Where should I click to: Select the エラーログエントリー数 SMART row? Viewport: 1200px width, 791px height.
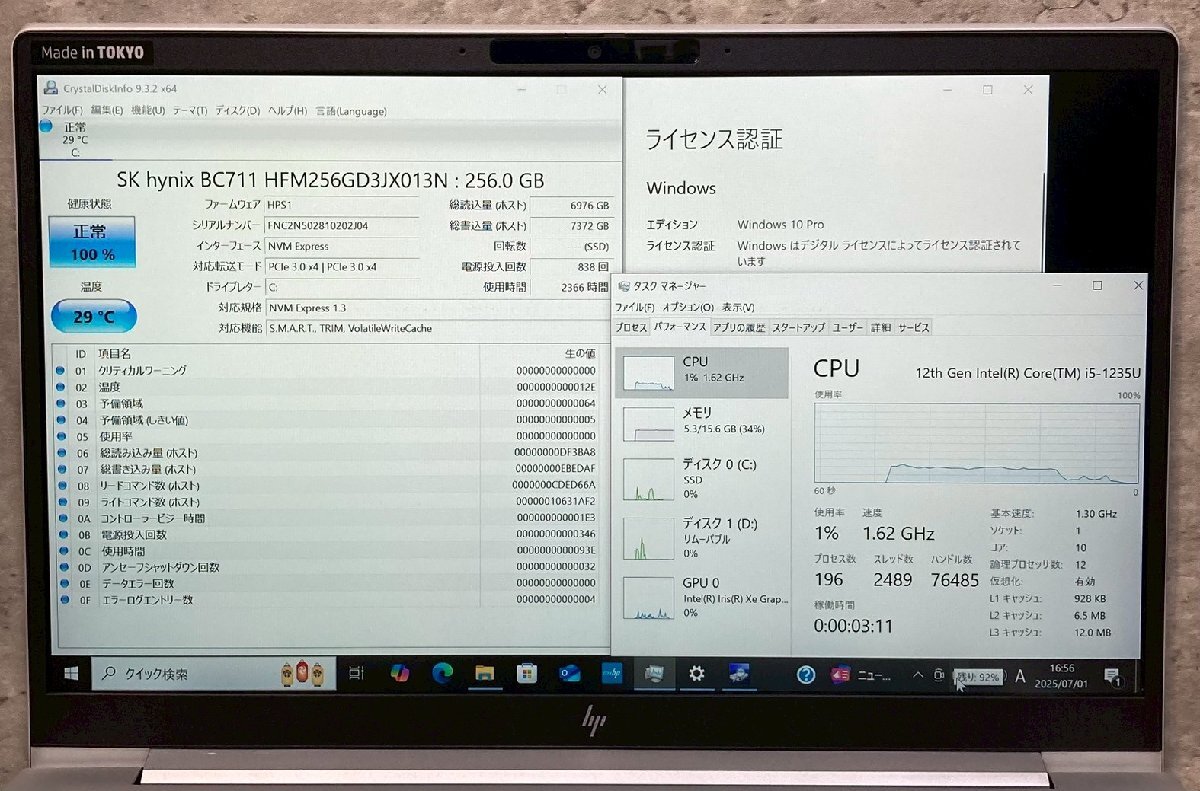327,600
